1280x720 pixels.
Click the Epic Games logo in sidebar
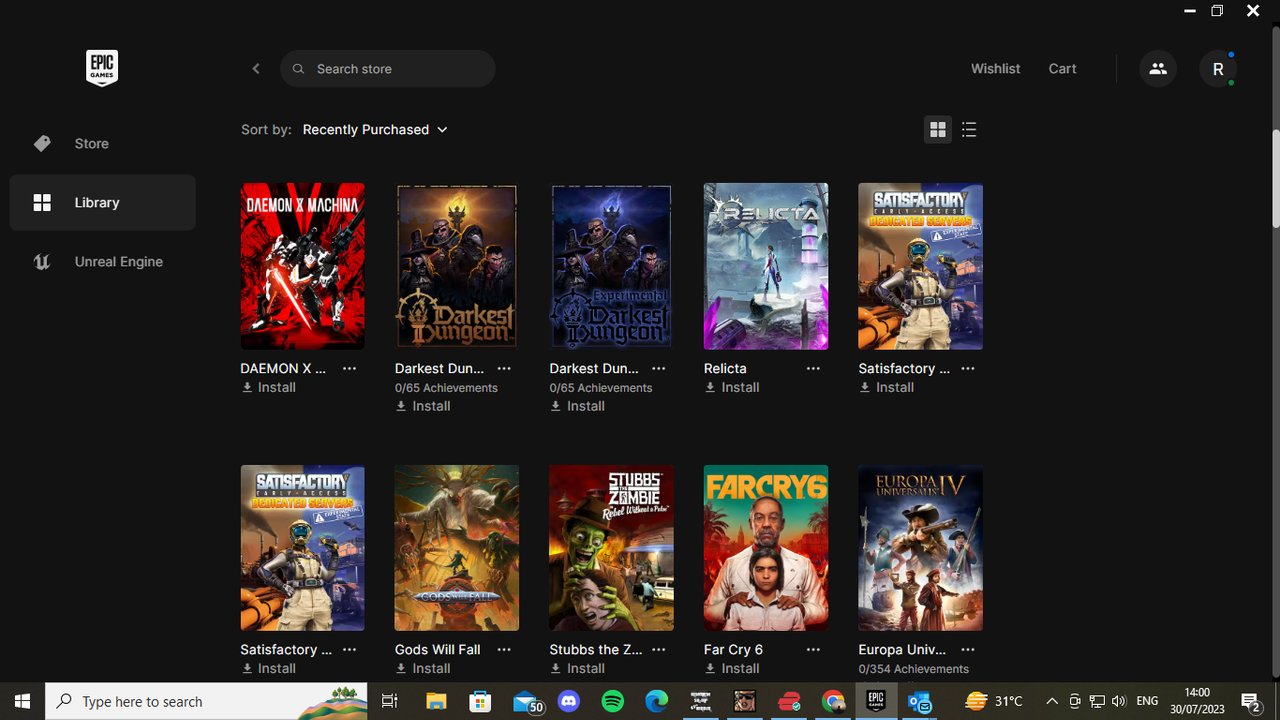(102, 68)
